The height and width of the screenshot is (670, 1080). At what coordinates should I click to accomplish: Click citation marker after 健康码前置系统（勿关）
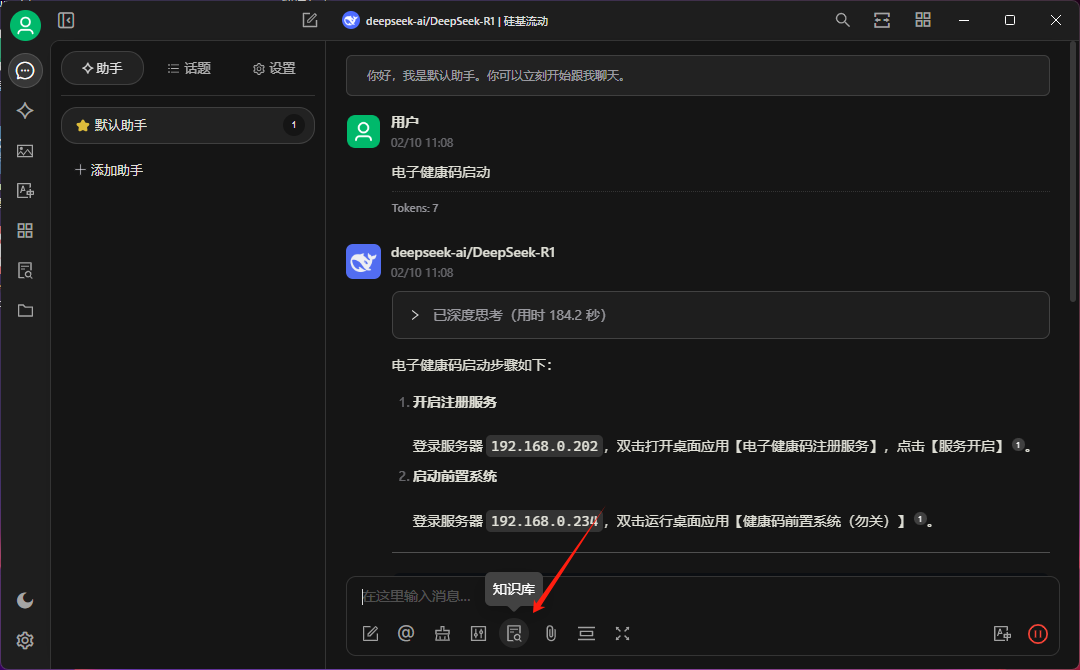pos(920,519)
